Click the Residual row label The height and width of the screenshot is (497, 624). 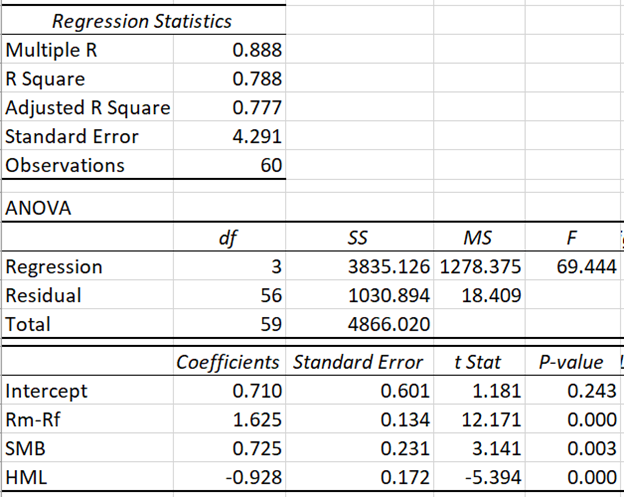pyautogui.click(x=43, y=296)
